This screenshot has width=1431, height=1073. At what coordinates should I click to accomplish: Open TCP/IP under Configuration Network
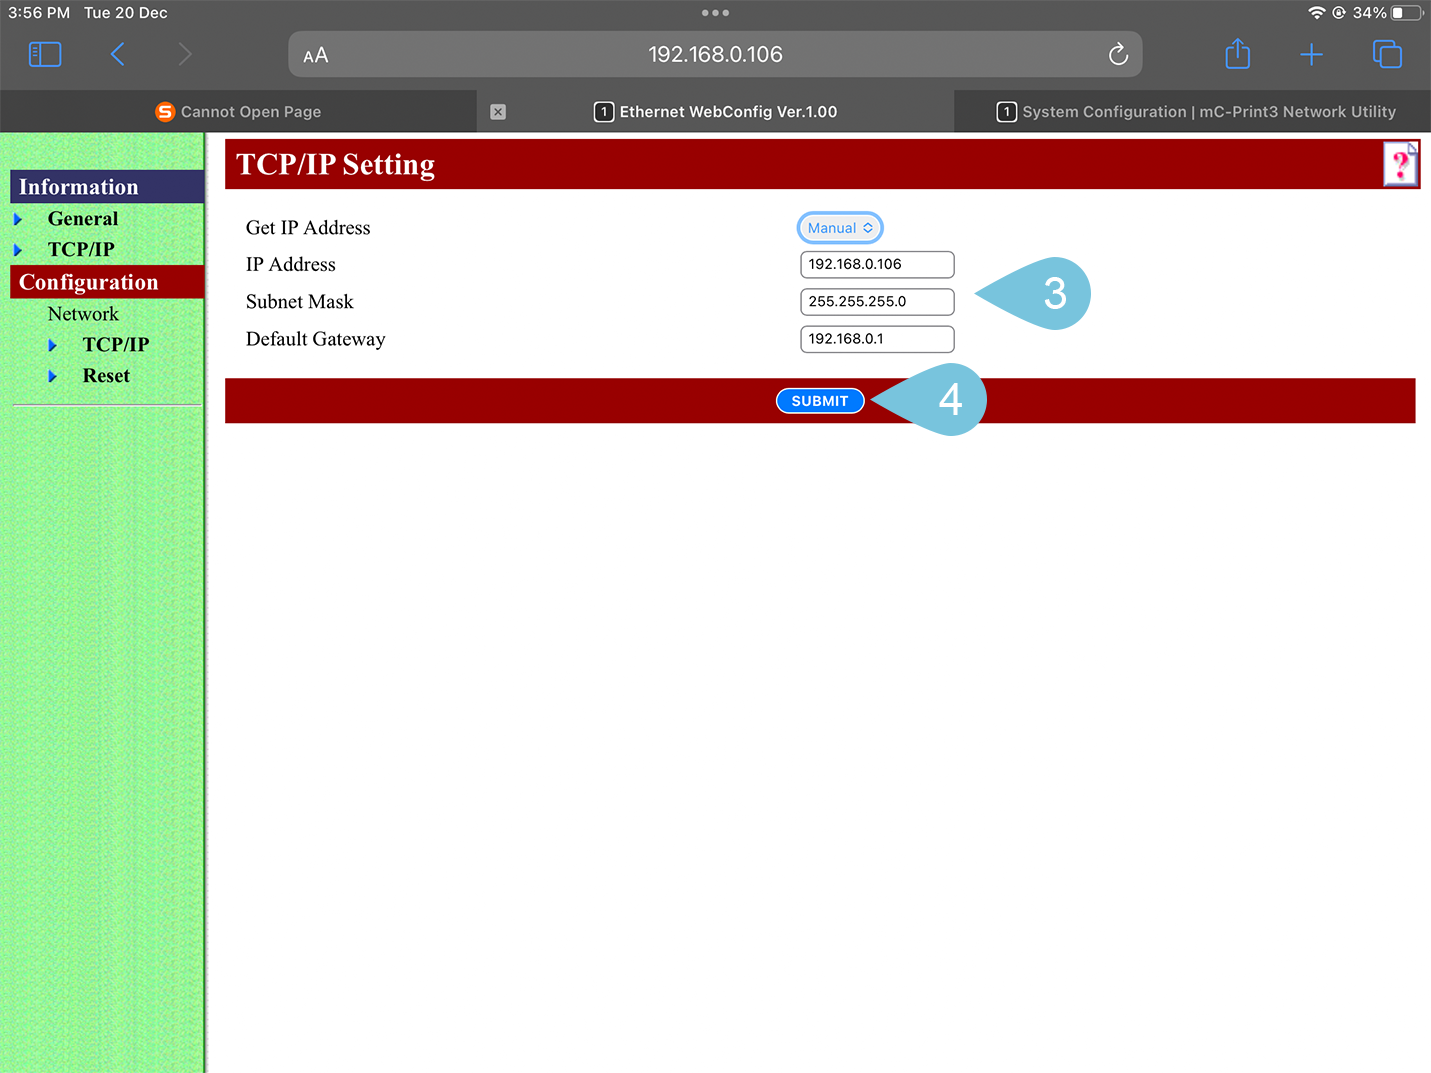[x=115, y=345]
